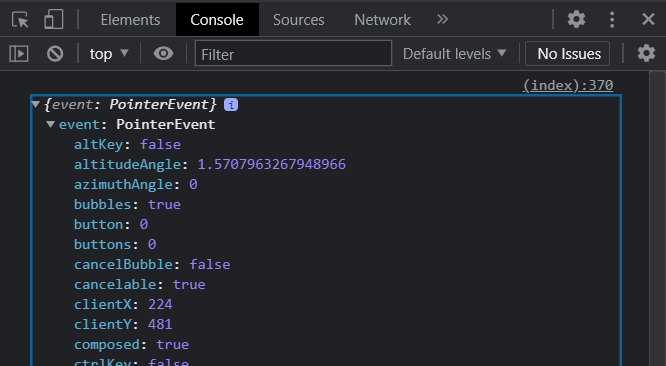Open the top JavaScript context dropdown
The height and width of the screenshot is (366, 666).
point(109,54)
